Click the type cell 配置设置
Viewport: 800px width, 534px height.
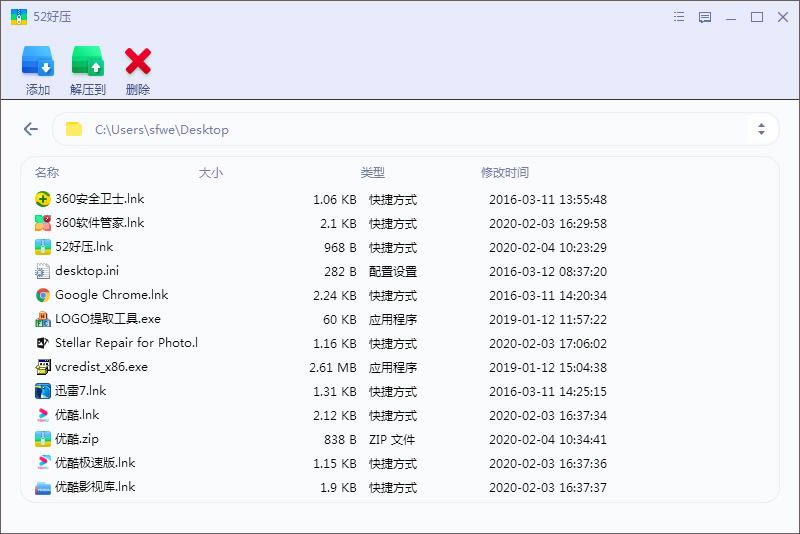click(393, 271)
